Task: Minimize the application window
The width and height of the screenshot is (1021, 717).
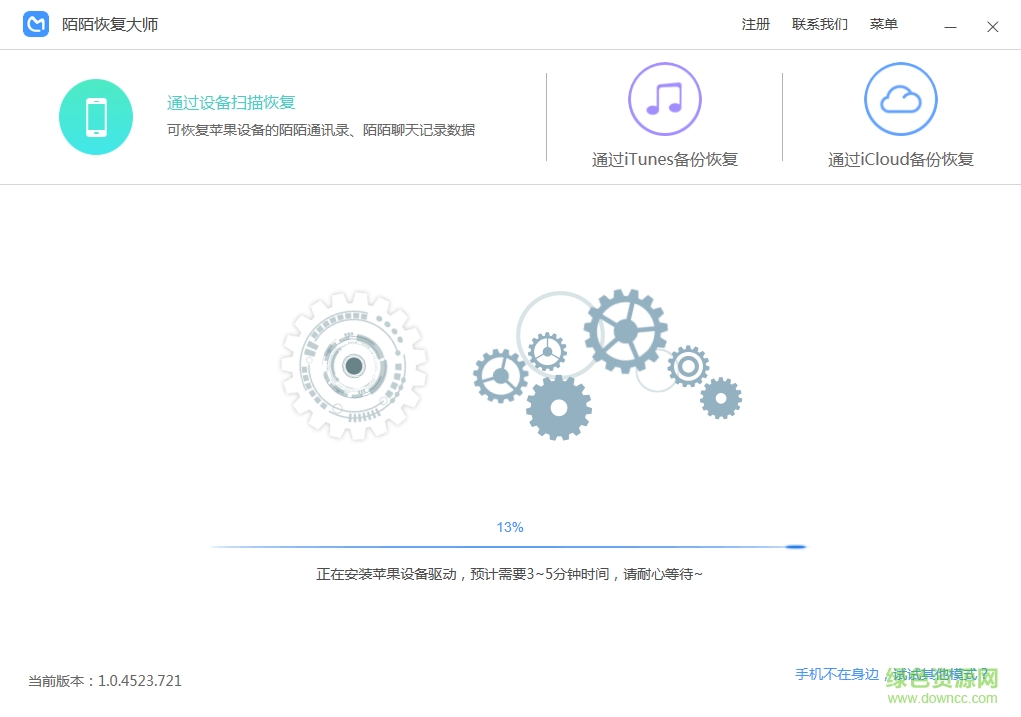Action: click(x=951, y=25)
